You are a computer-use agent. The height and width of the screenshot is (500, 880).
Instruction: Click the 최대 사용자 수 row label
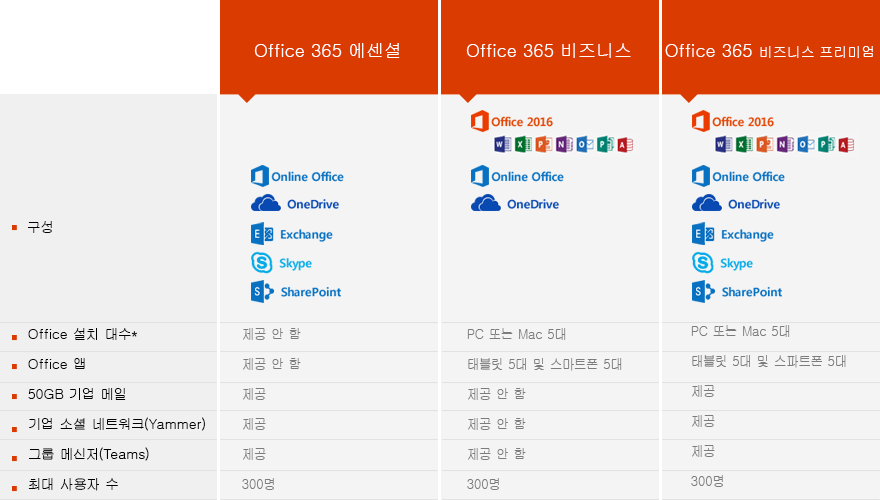pyautogui.click(x=73, y=484)
